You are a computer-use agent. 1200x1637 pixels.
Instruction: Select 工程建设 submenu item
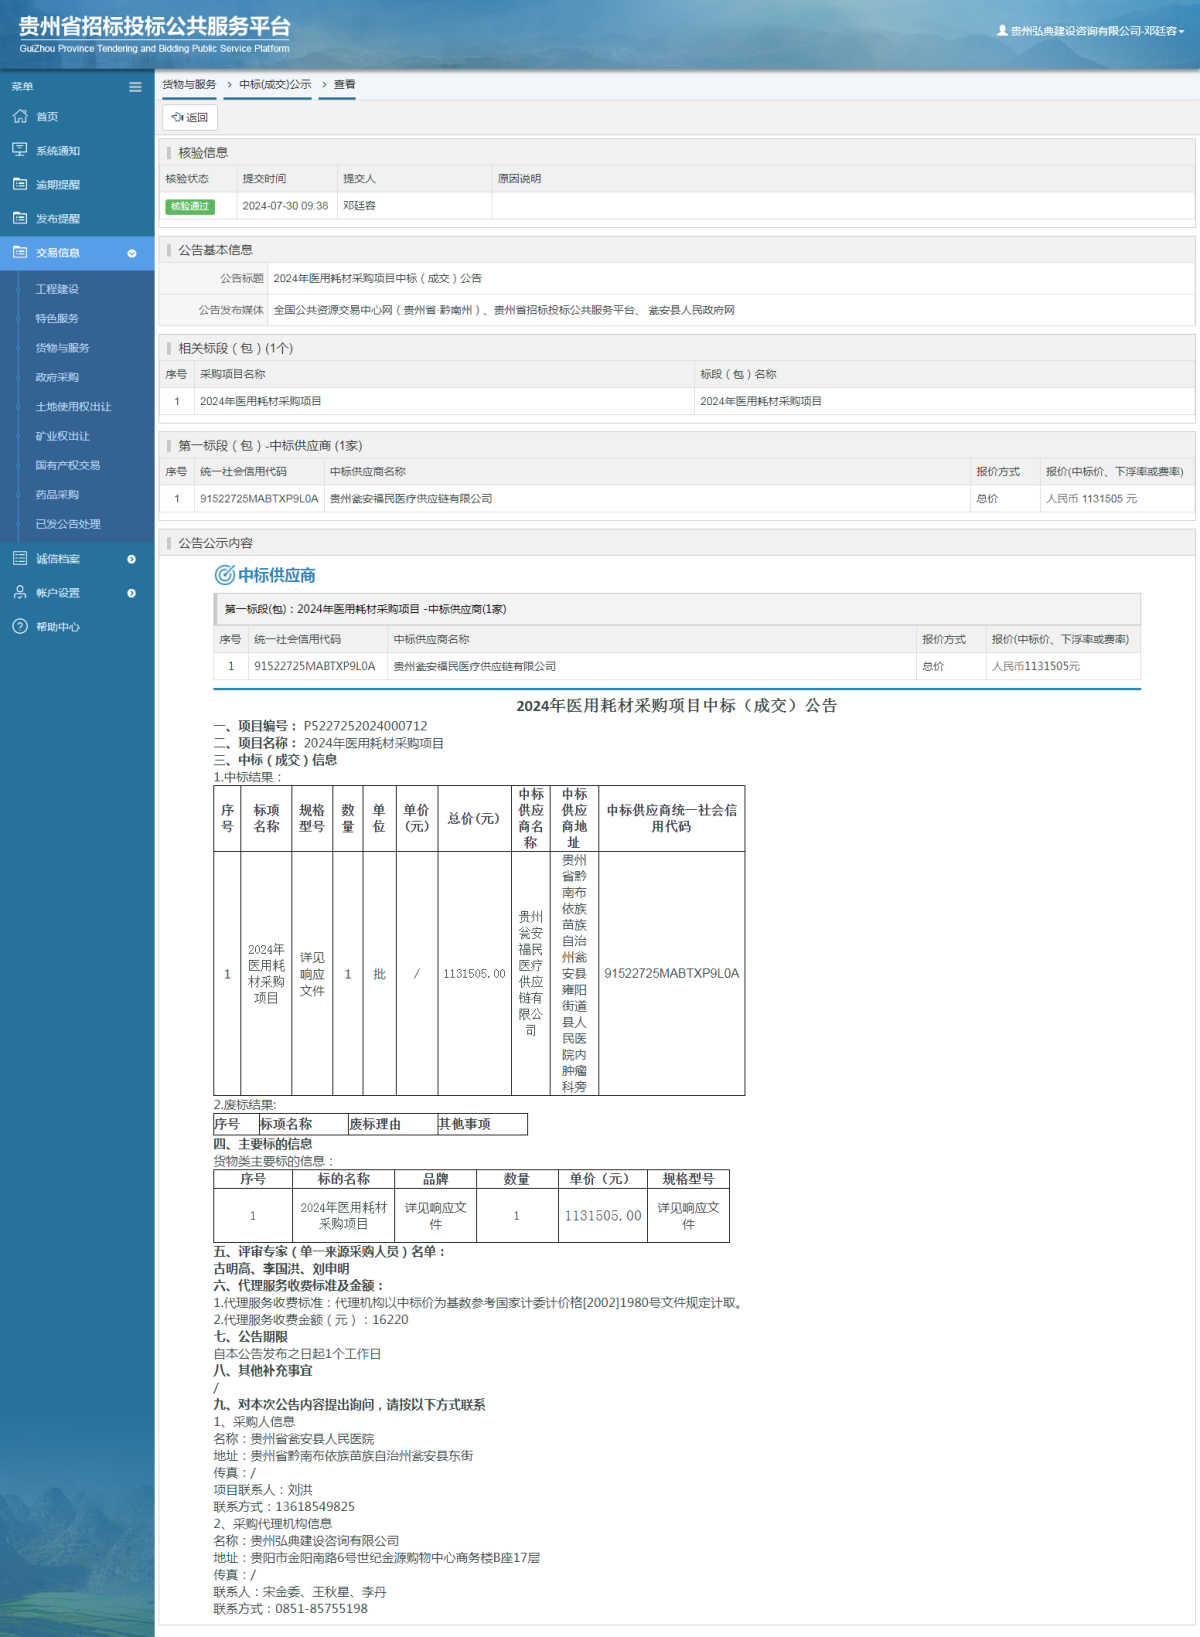[57, 289]
